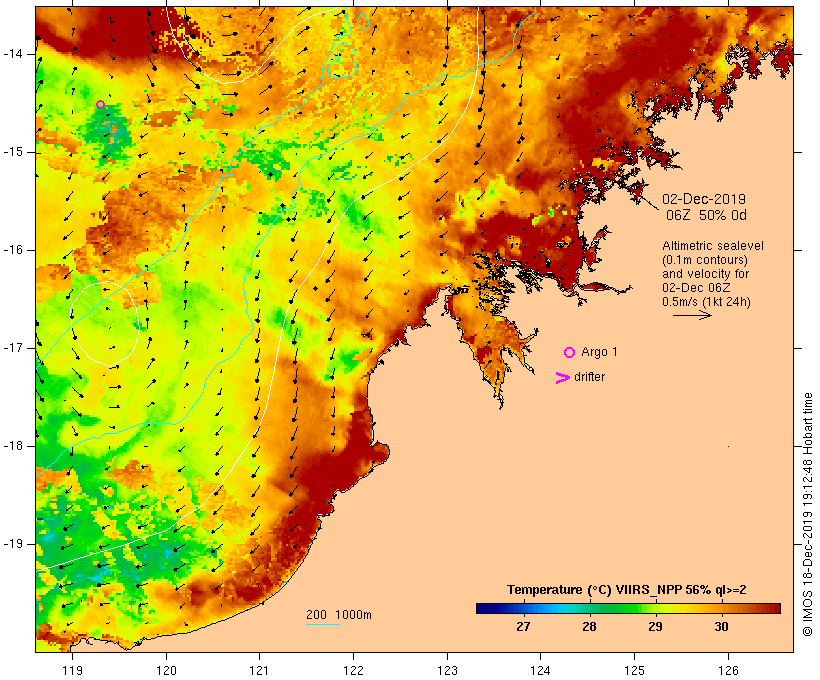Click the -16 latitude axis label
The width and height of the screenshot is (820, 680).
(13, 250)
